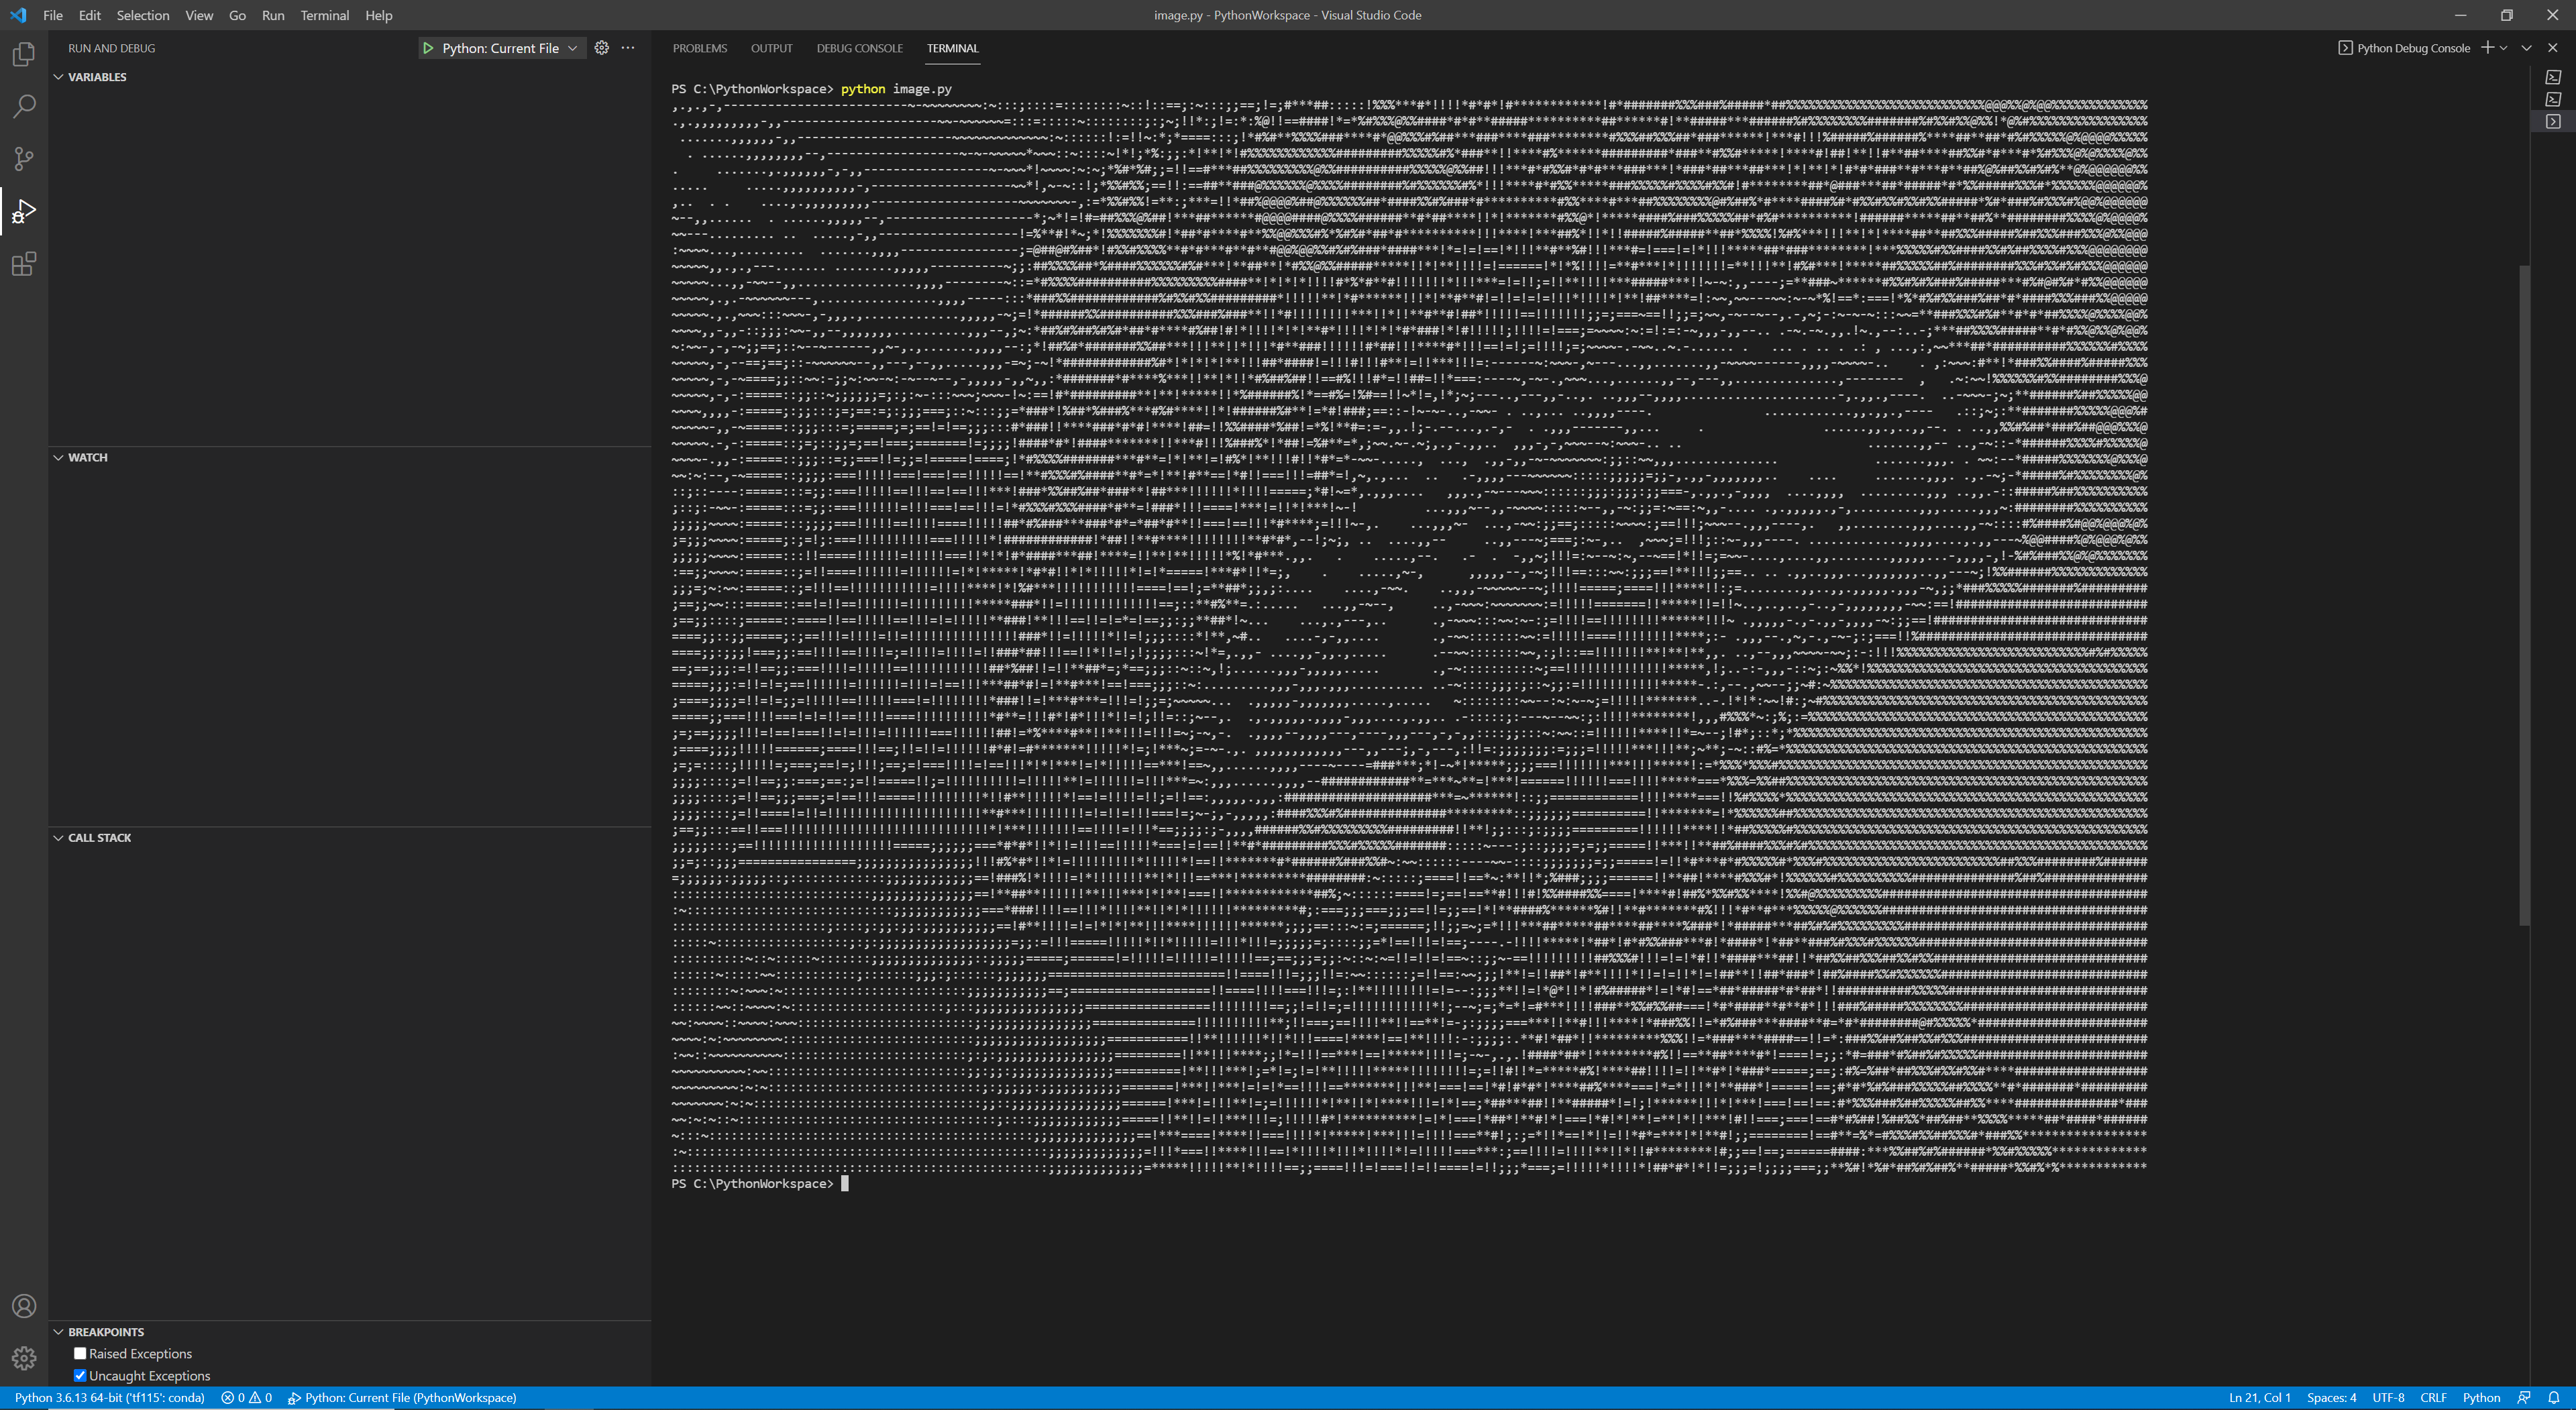This screenshot has width=2576, height=1410.
Task: Open launch.json via the gear icon
Action: [601, 48]
